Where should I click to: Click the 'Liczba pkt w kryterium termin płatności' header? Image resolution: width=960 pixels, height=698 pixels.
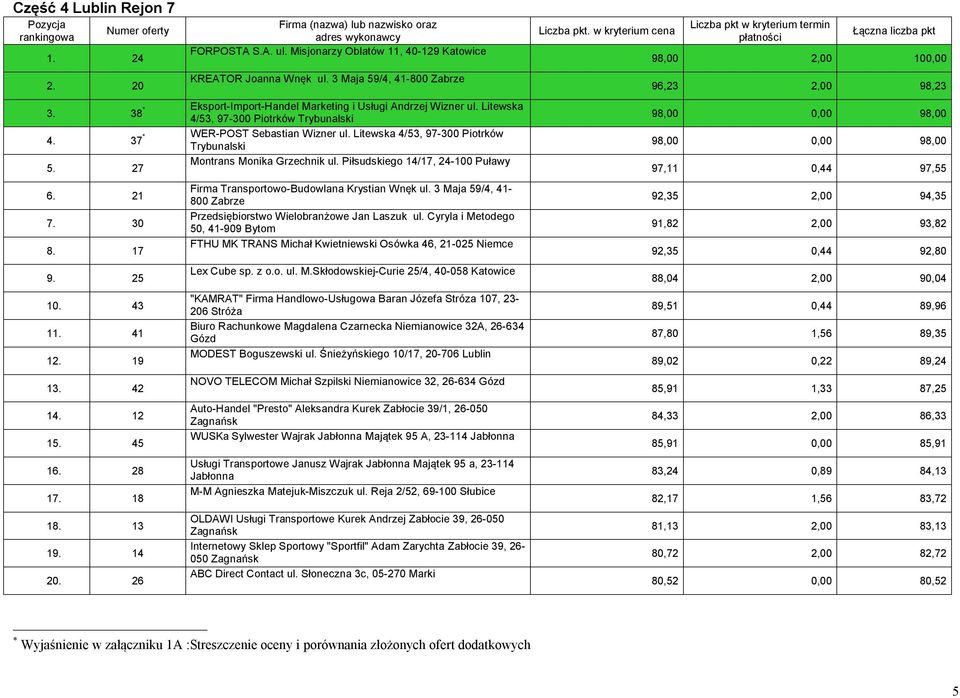760,31
